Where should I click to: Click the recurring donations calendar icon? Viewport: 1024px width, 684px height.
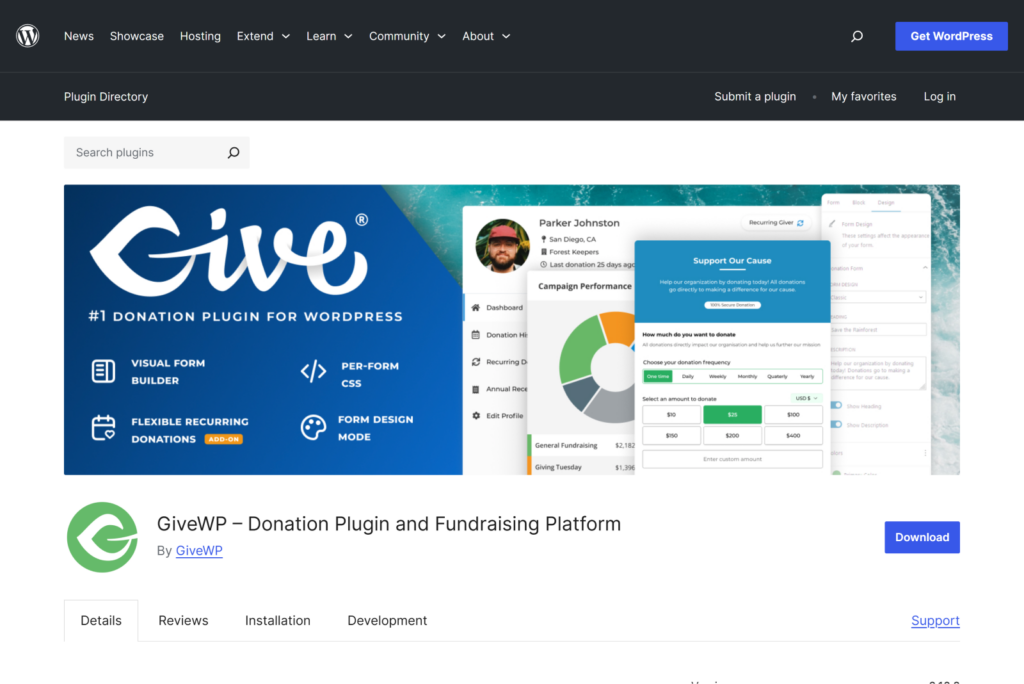click(103, 429)
